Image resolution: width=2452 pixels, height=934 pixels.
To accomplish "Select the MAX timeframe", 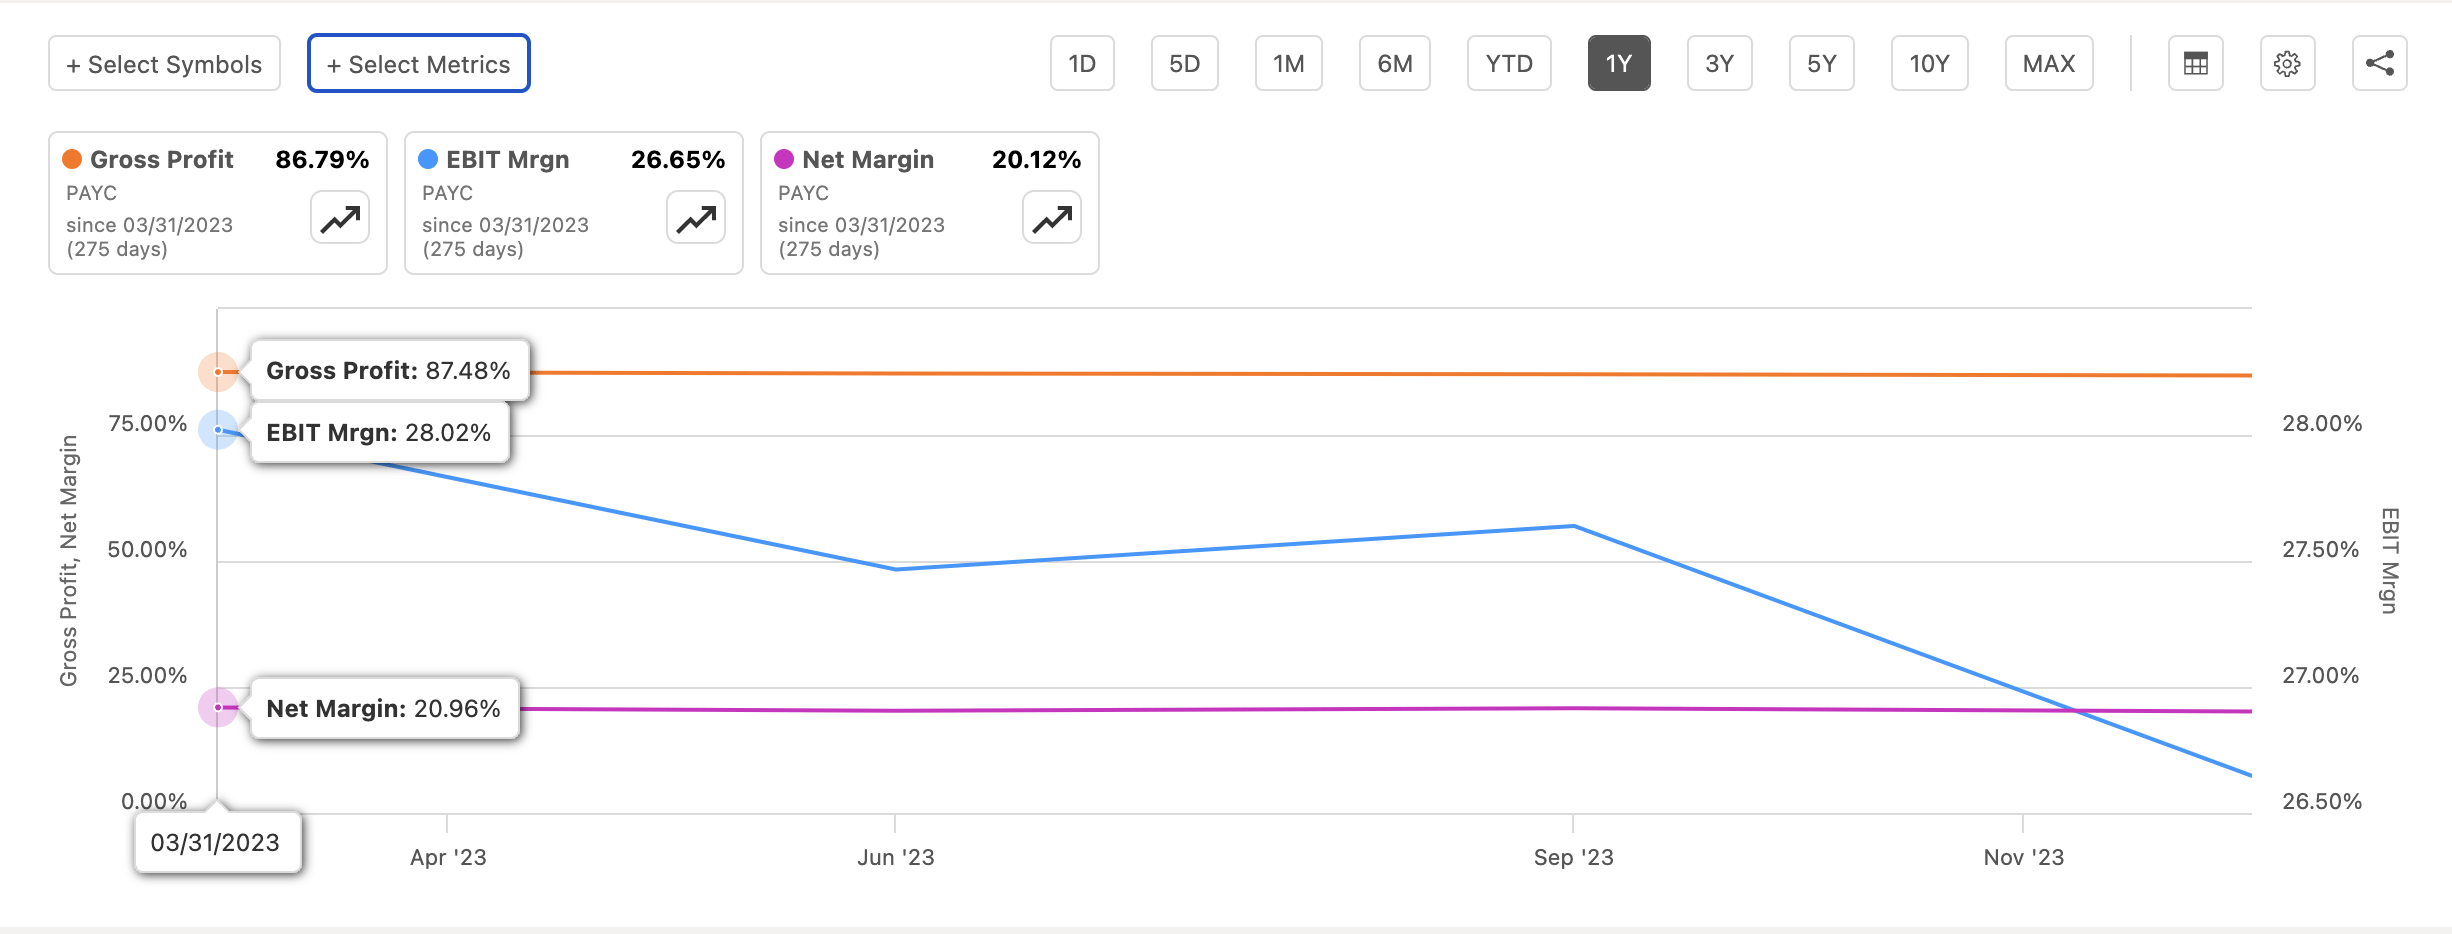I will pyautogui.click(x=2049, y=62).
